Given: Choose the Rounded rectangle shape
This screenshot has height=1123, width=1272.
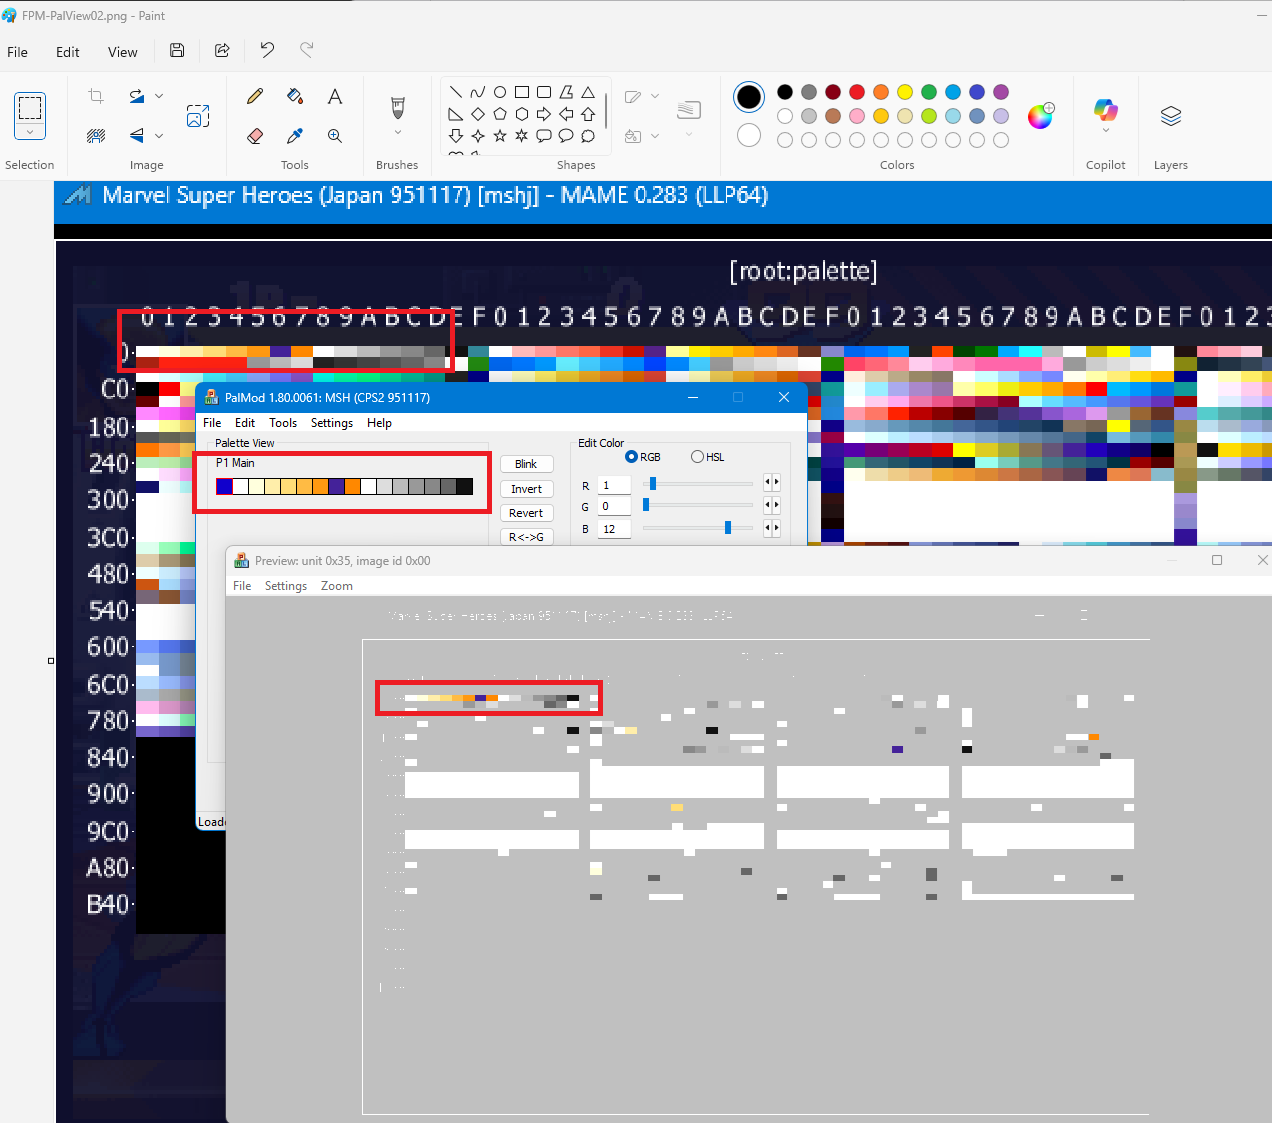Looking at the screenshot, I should (544, 92).
